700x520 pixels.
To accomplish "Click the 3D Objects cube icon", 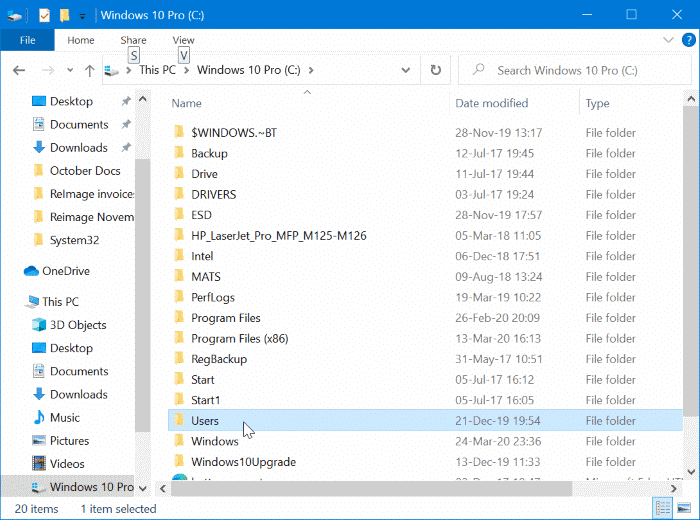I will [39, 325].
